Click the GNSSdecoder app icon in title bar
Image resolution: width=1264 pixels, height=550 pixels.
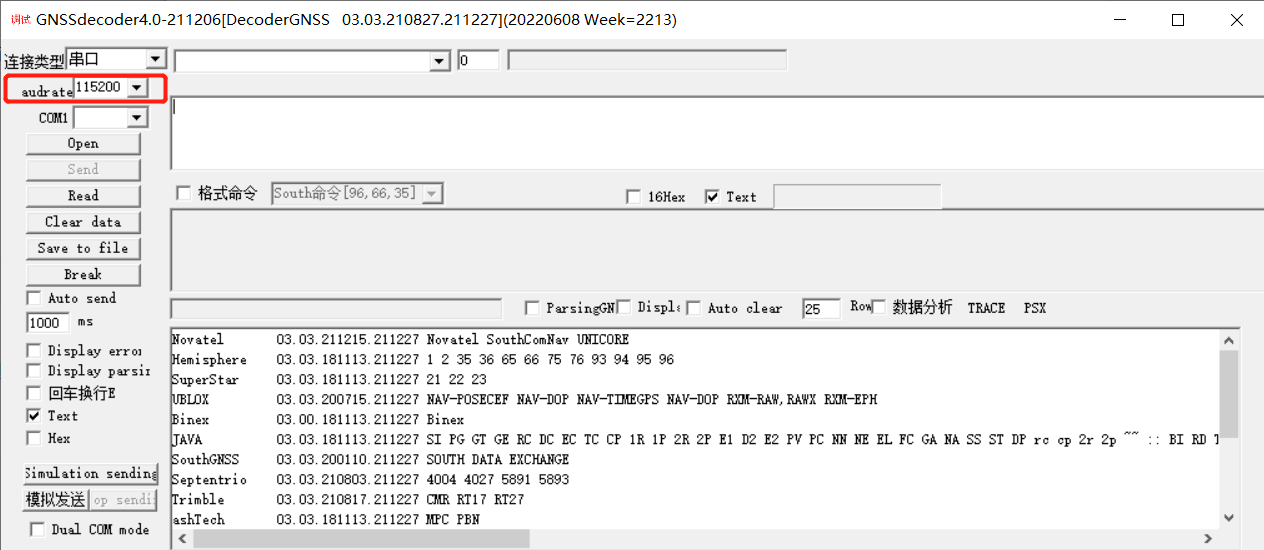coord(20,19)
